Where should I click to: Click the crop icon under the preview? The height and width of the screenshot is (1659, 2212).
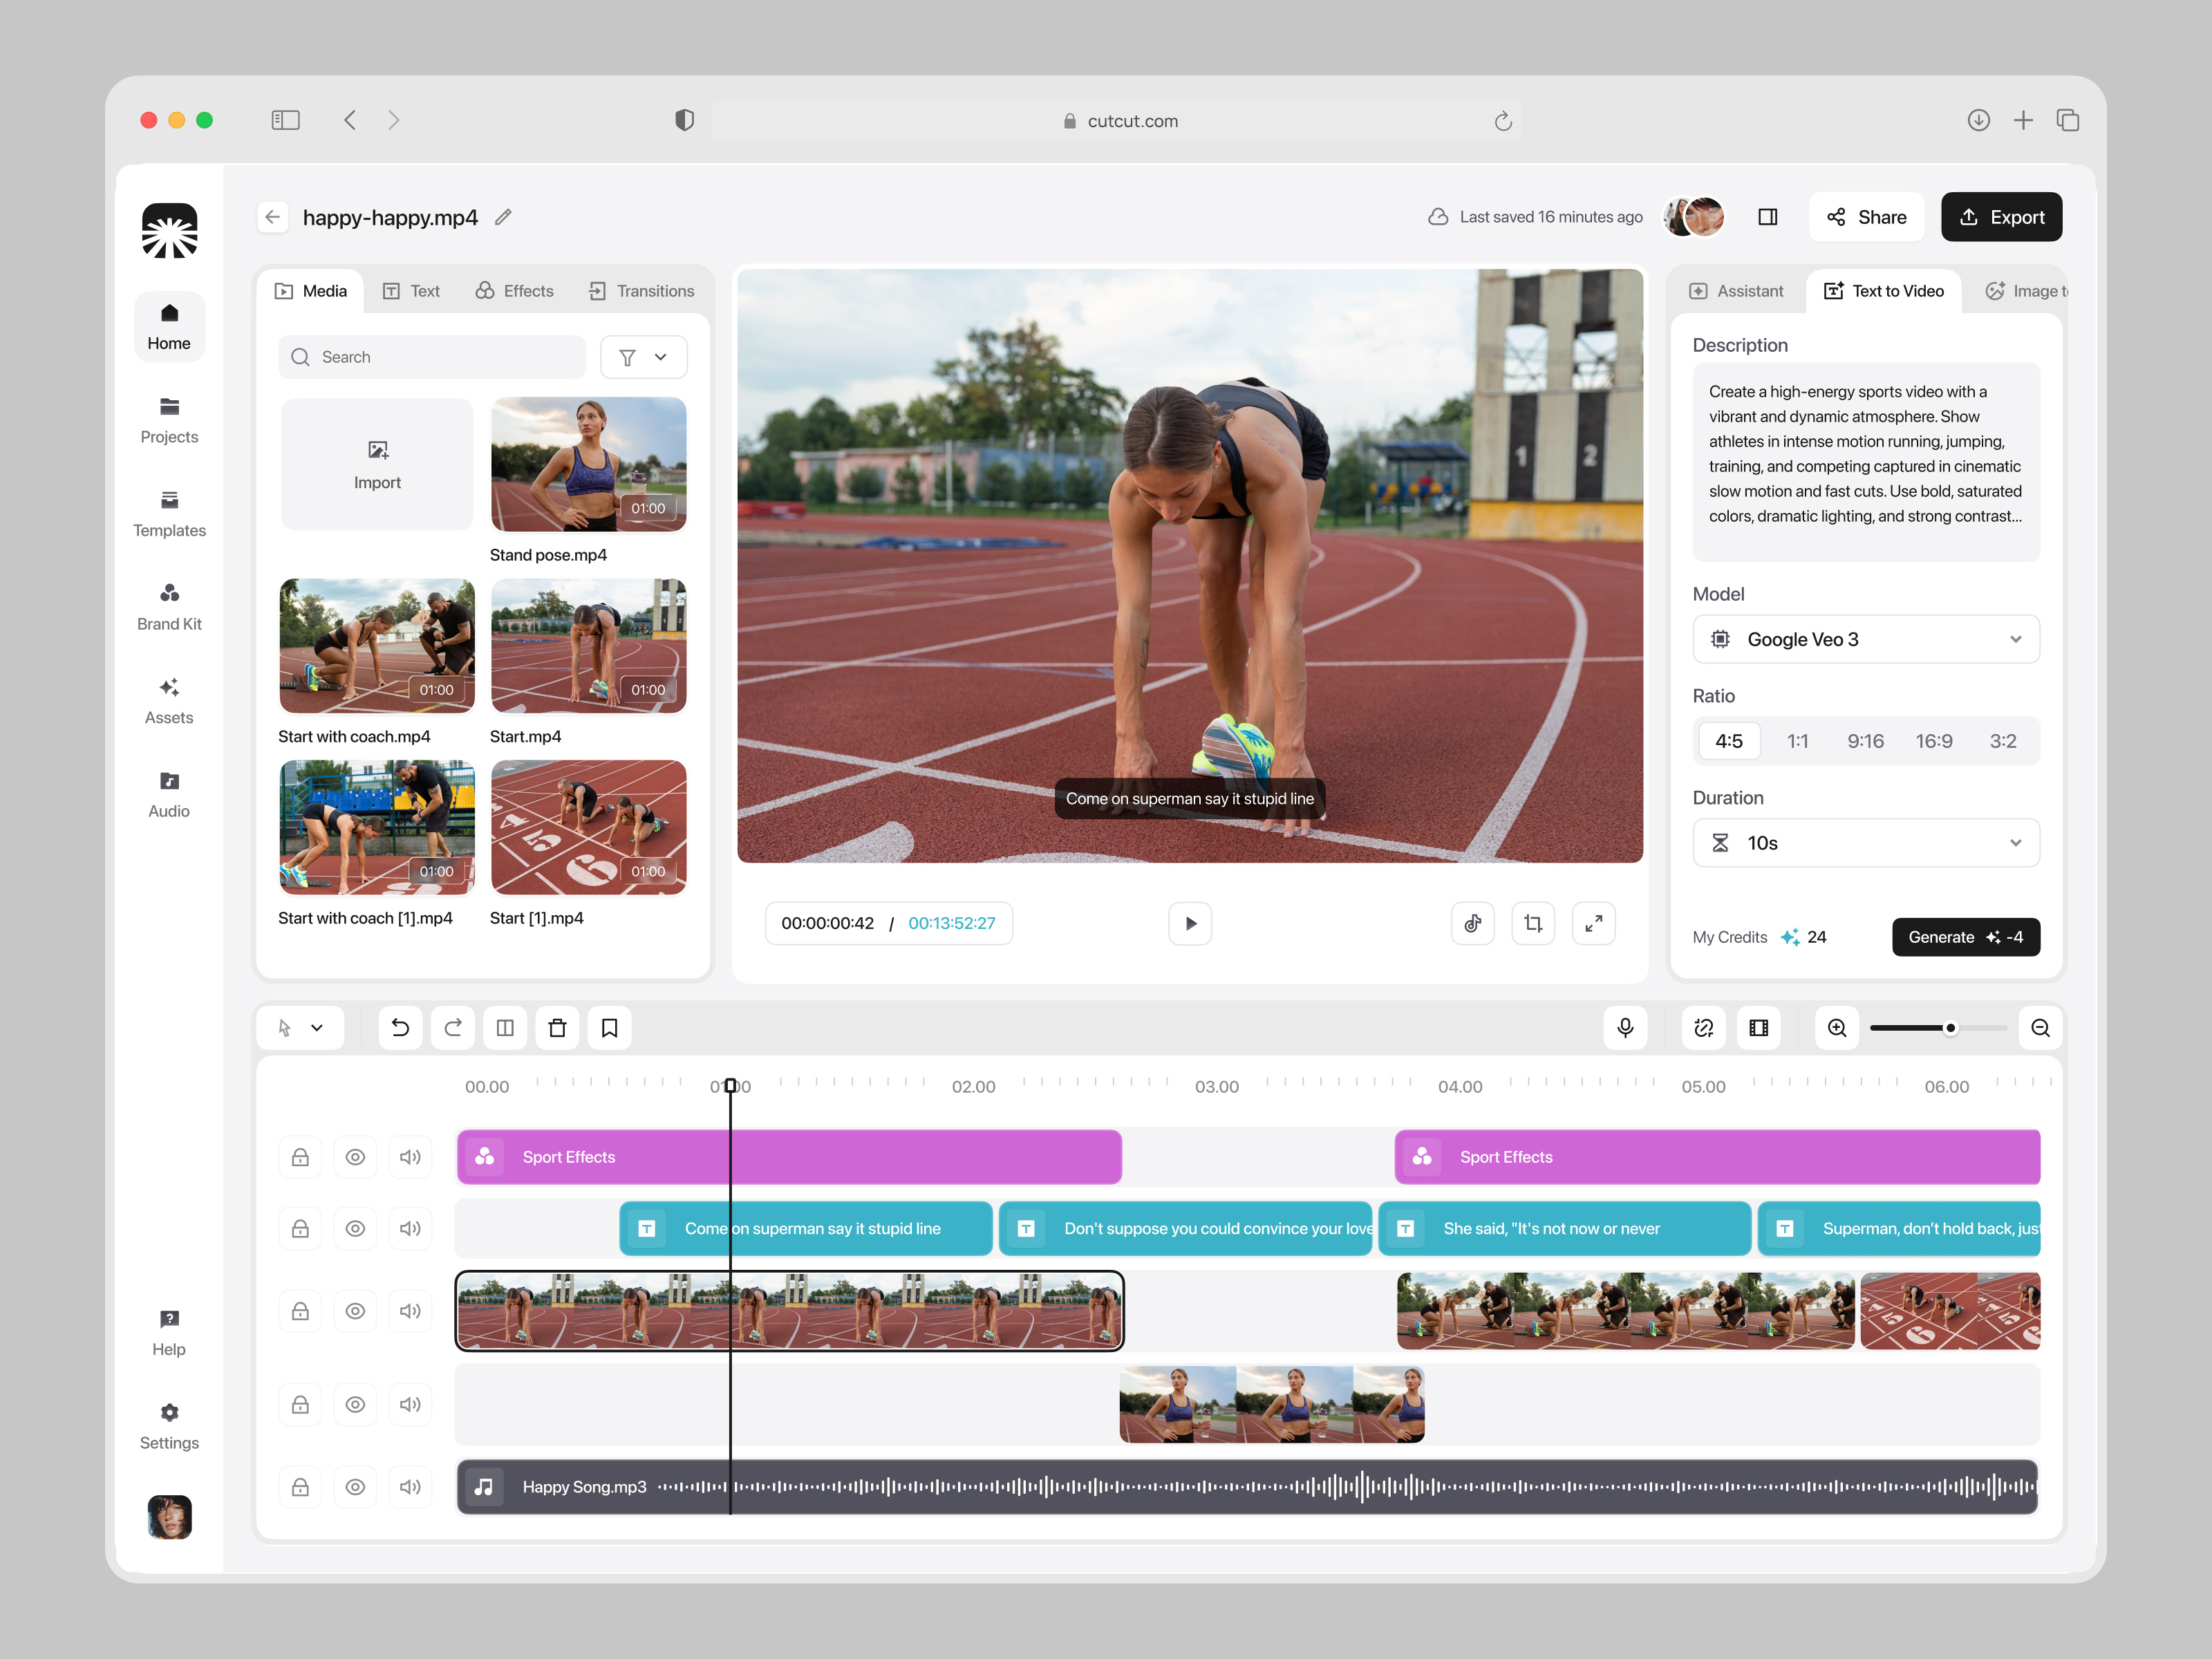coord(1532,923)
